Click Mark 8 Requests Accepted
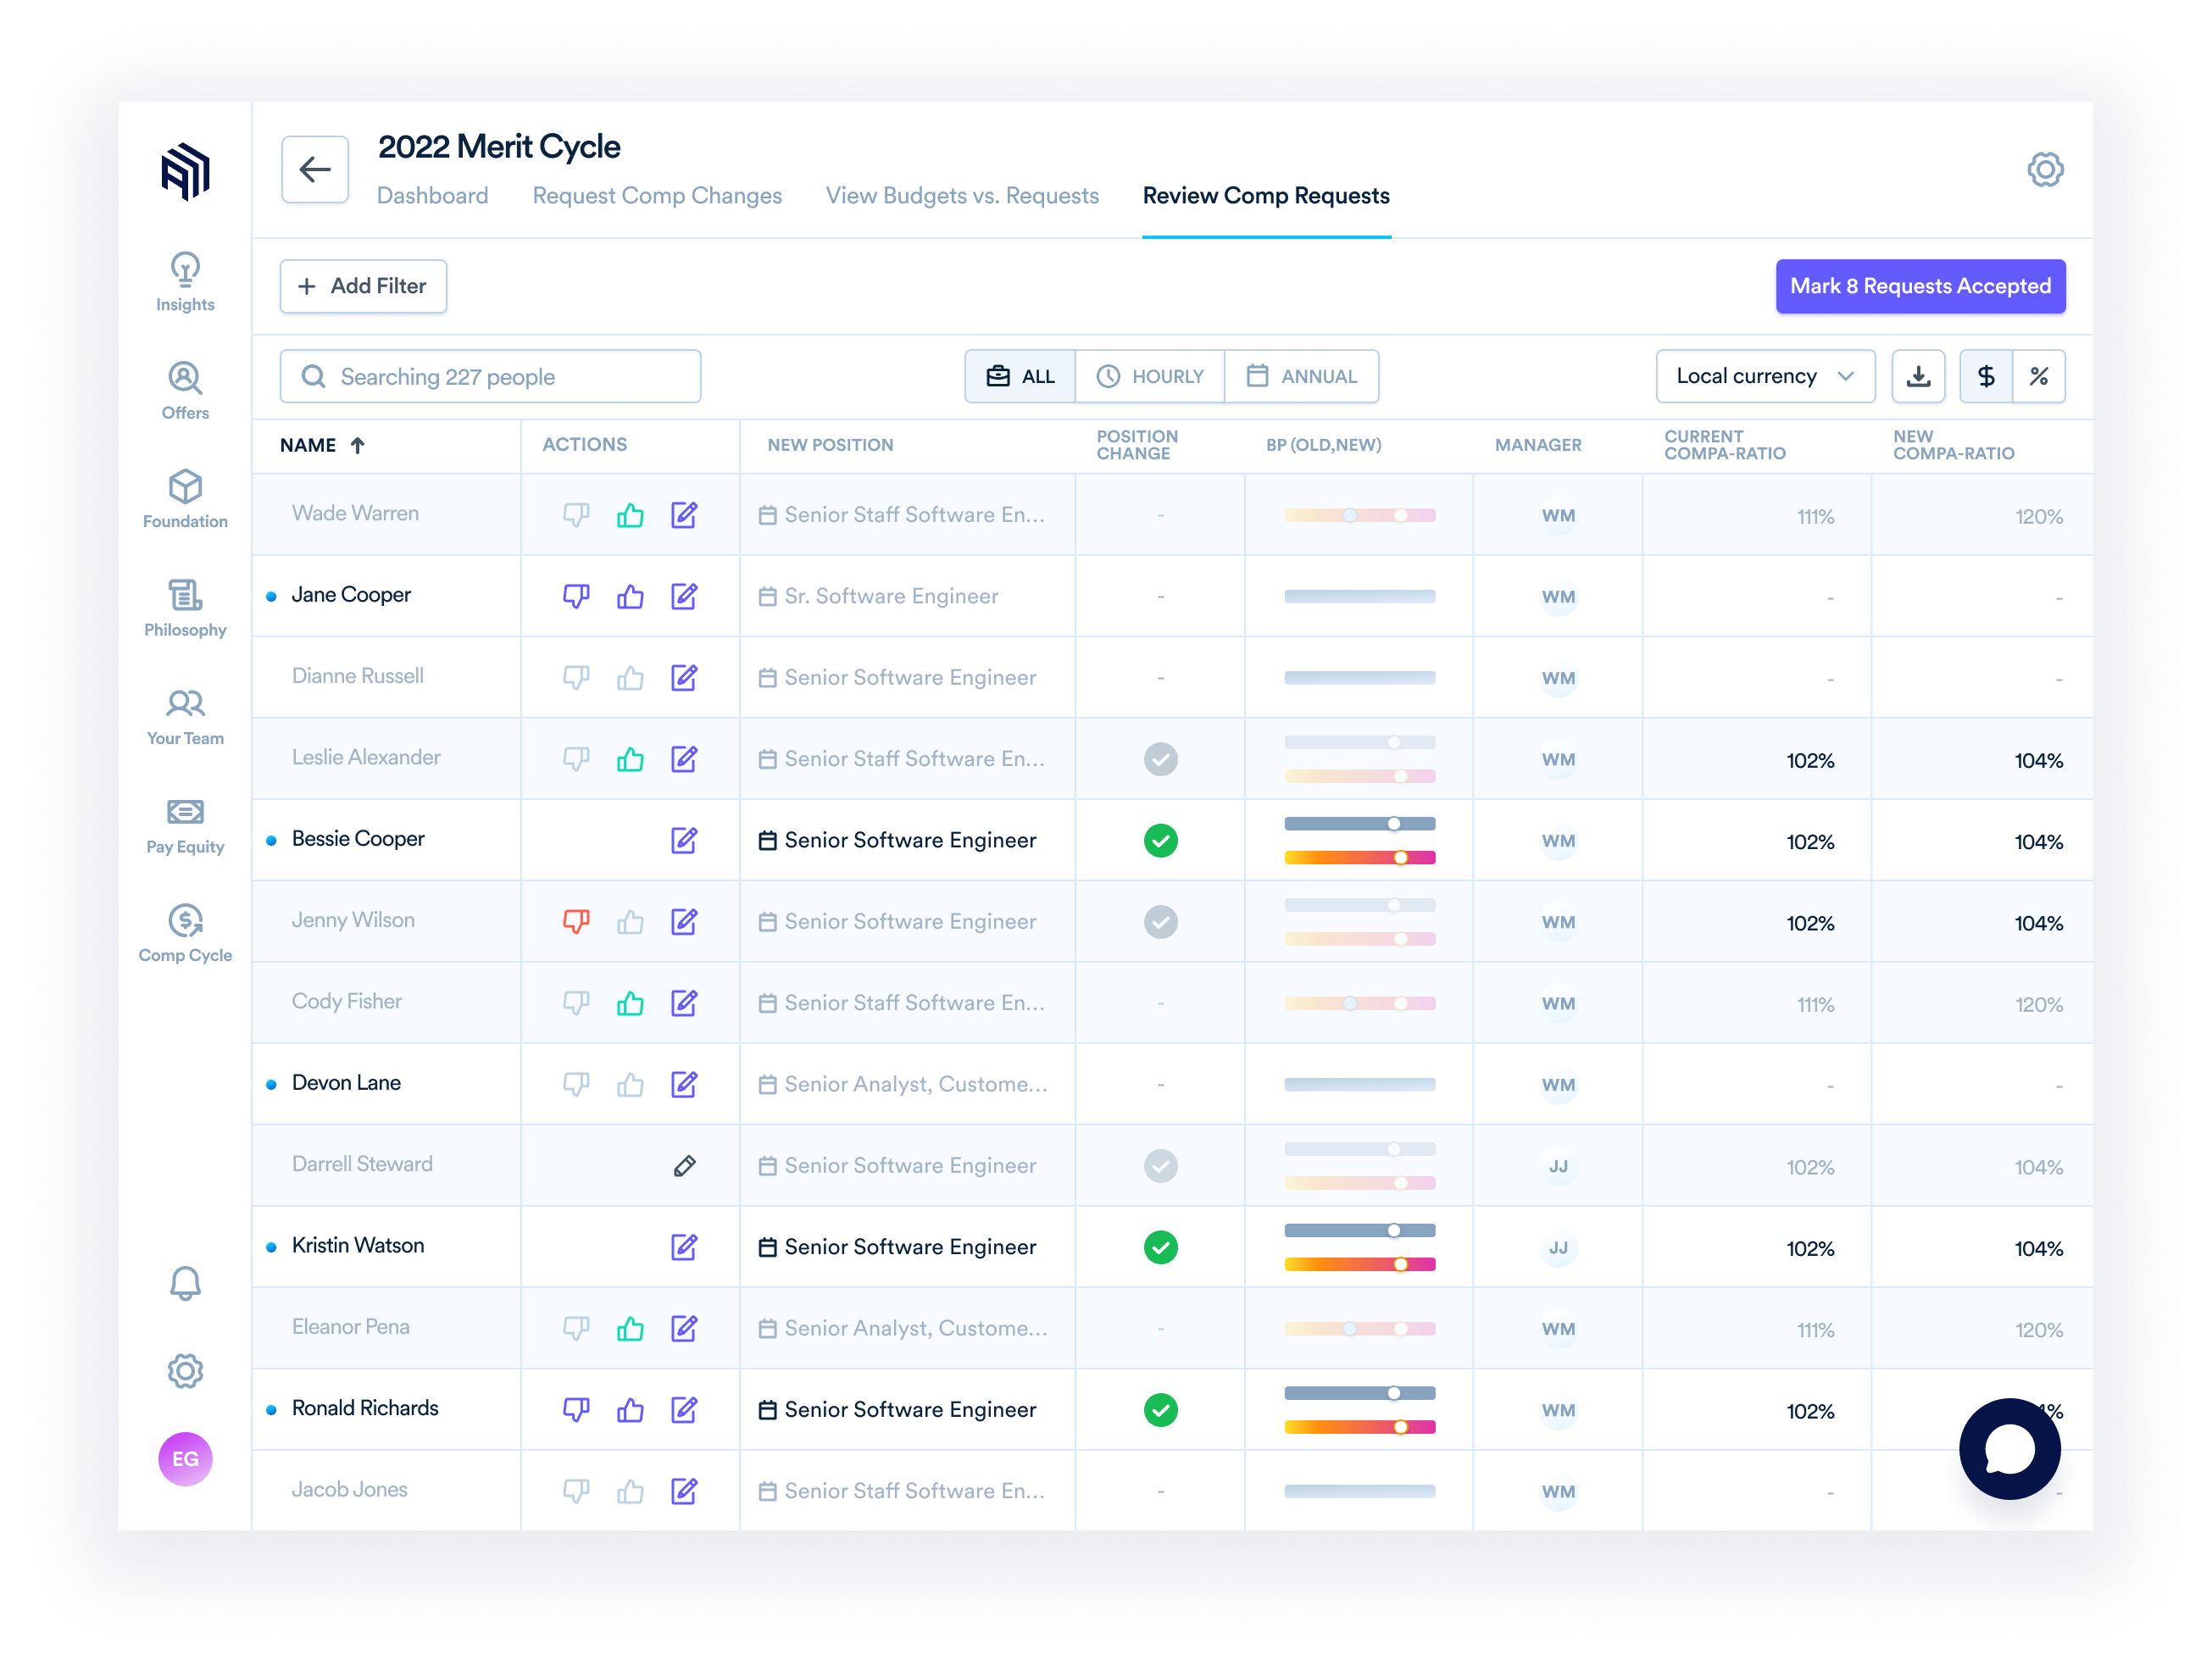This screenshot has width=2212, height=1666. click(1920, 286)
